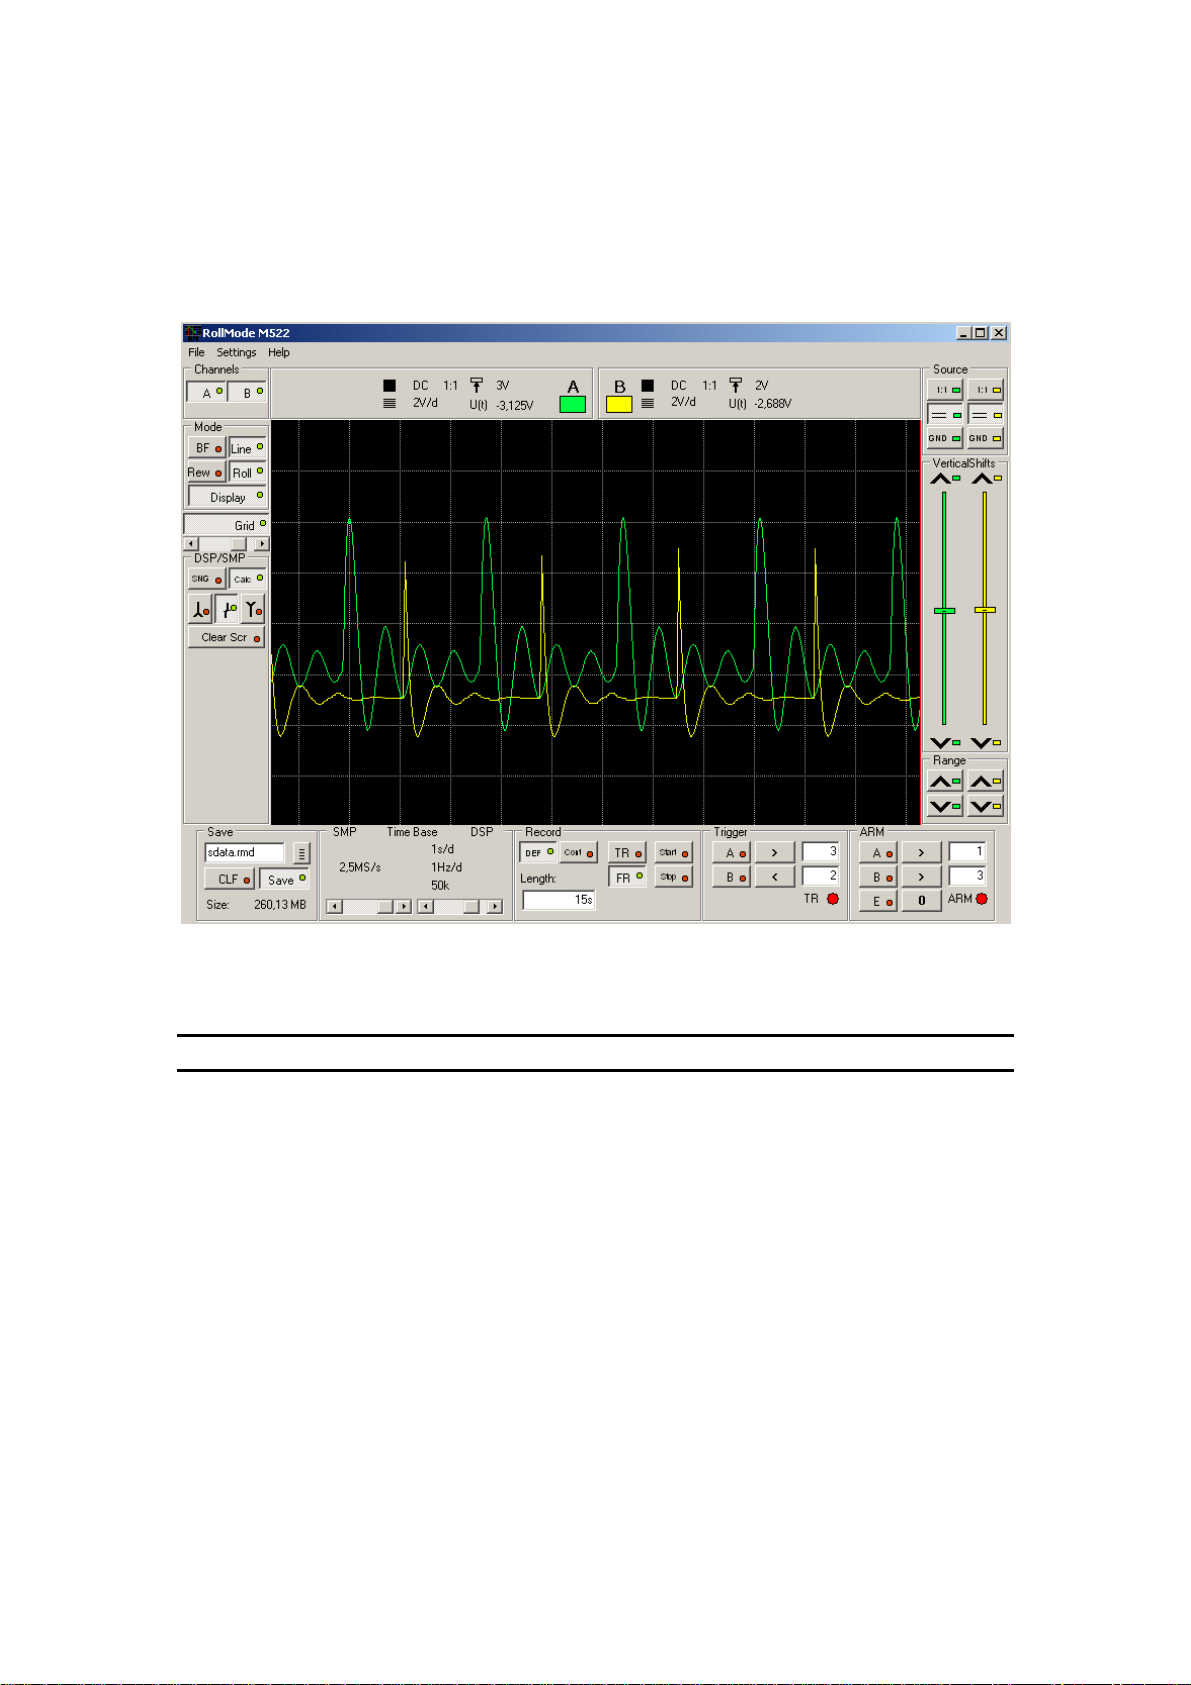This screenshot has height=1685, width=1191.
Task: Select ARM source E
Action: pos(878,901)
